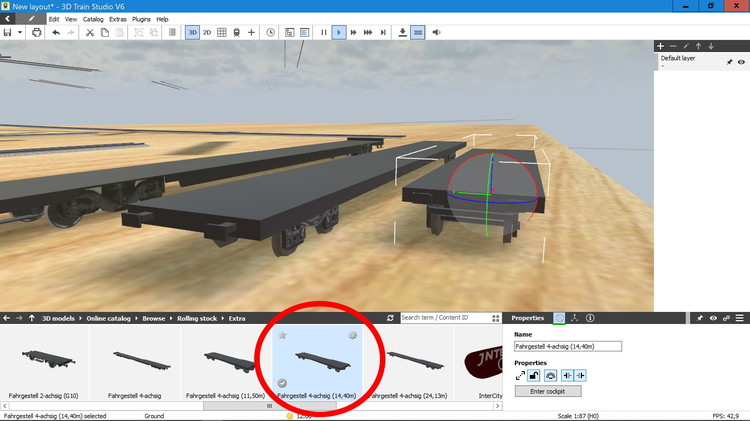
Task: Fast-forward the simulation triple speed
Action: (368, 33)
